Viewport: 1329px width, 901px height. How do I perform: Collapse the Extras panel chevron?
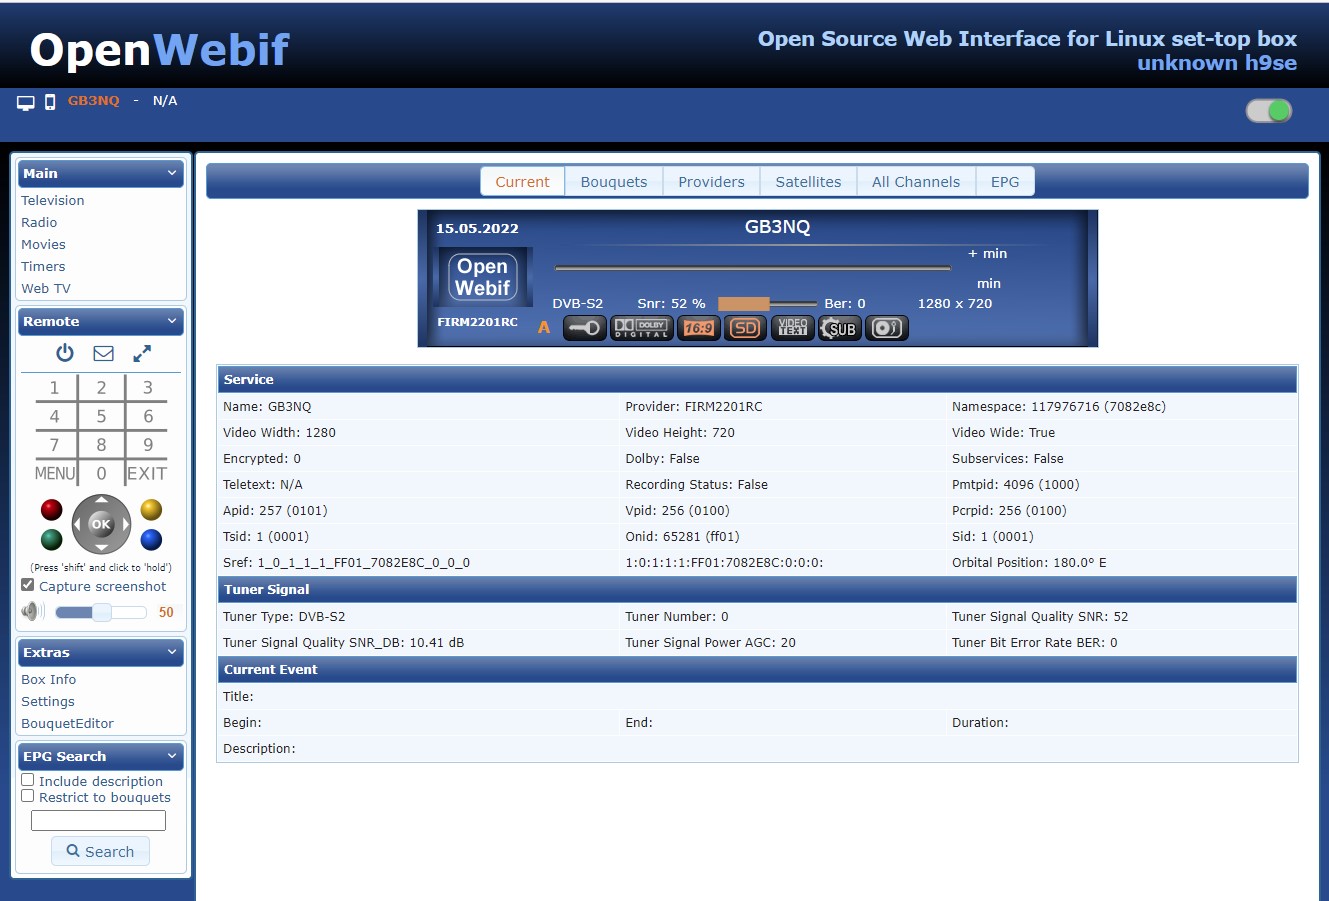pyautogui.click(x=172, y=652)
